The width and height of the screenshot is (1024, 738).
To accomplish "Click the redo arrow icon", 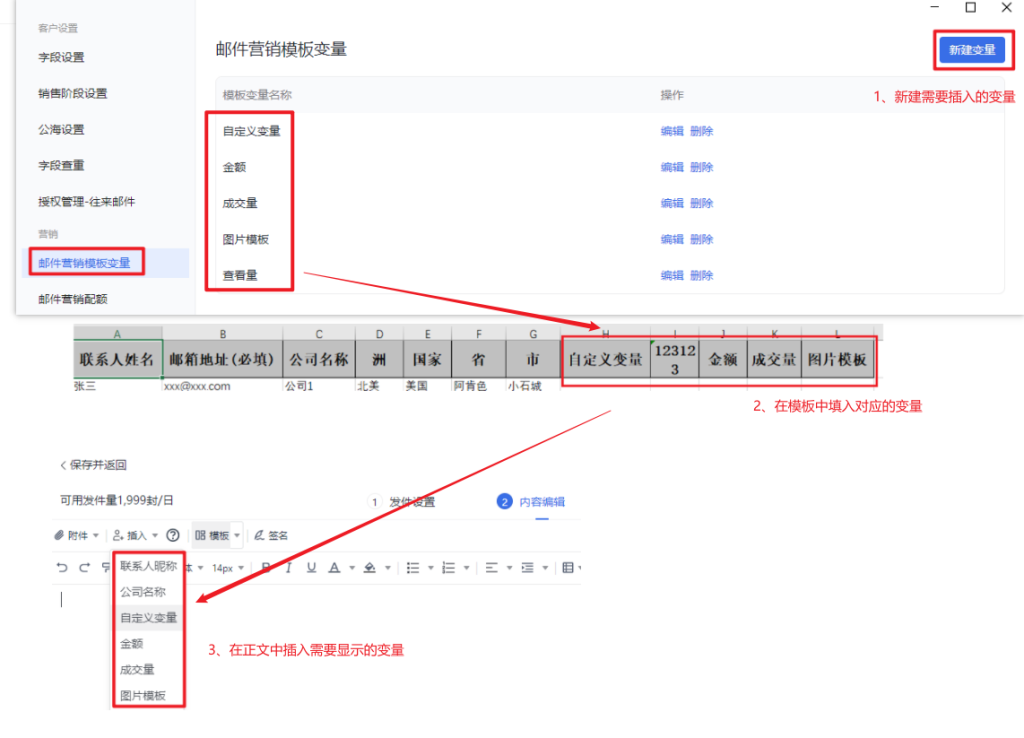I will tap(84, 568).
